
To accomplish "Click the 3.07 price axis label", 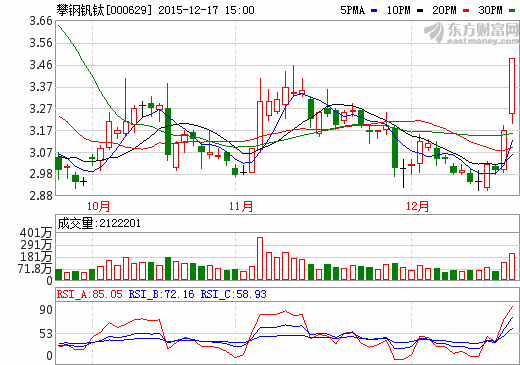I will click(x=41, y=153).
